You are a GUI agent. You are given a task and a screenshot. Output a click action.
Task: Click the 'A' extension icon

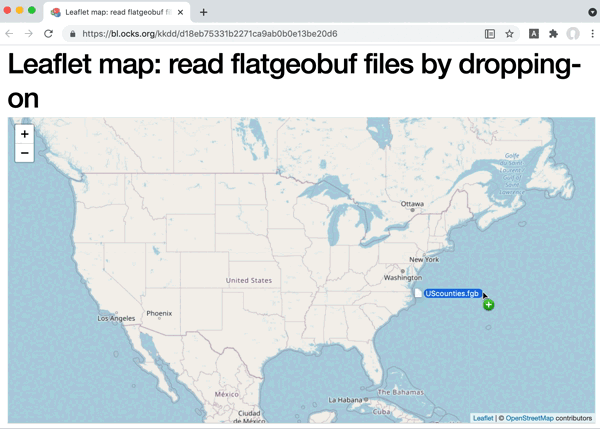point(534,34)
